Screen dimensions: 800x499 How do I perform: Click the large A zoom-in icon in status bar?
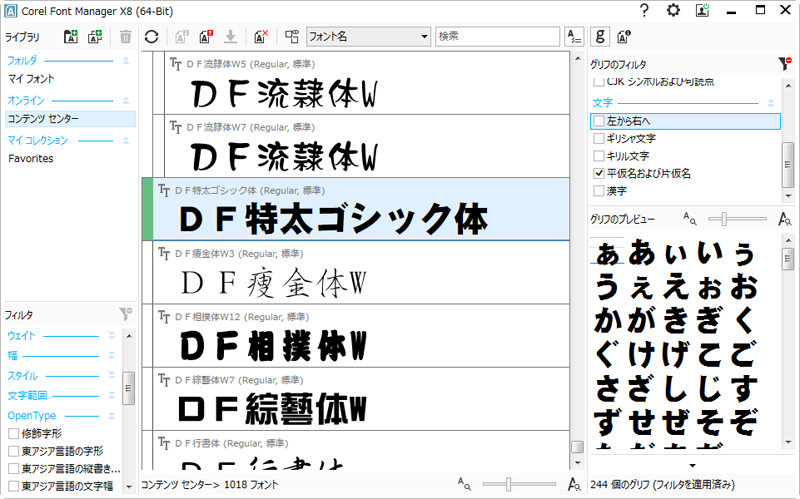(574, 483)
